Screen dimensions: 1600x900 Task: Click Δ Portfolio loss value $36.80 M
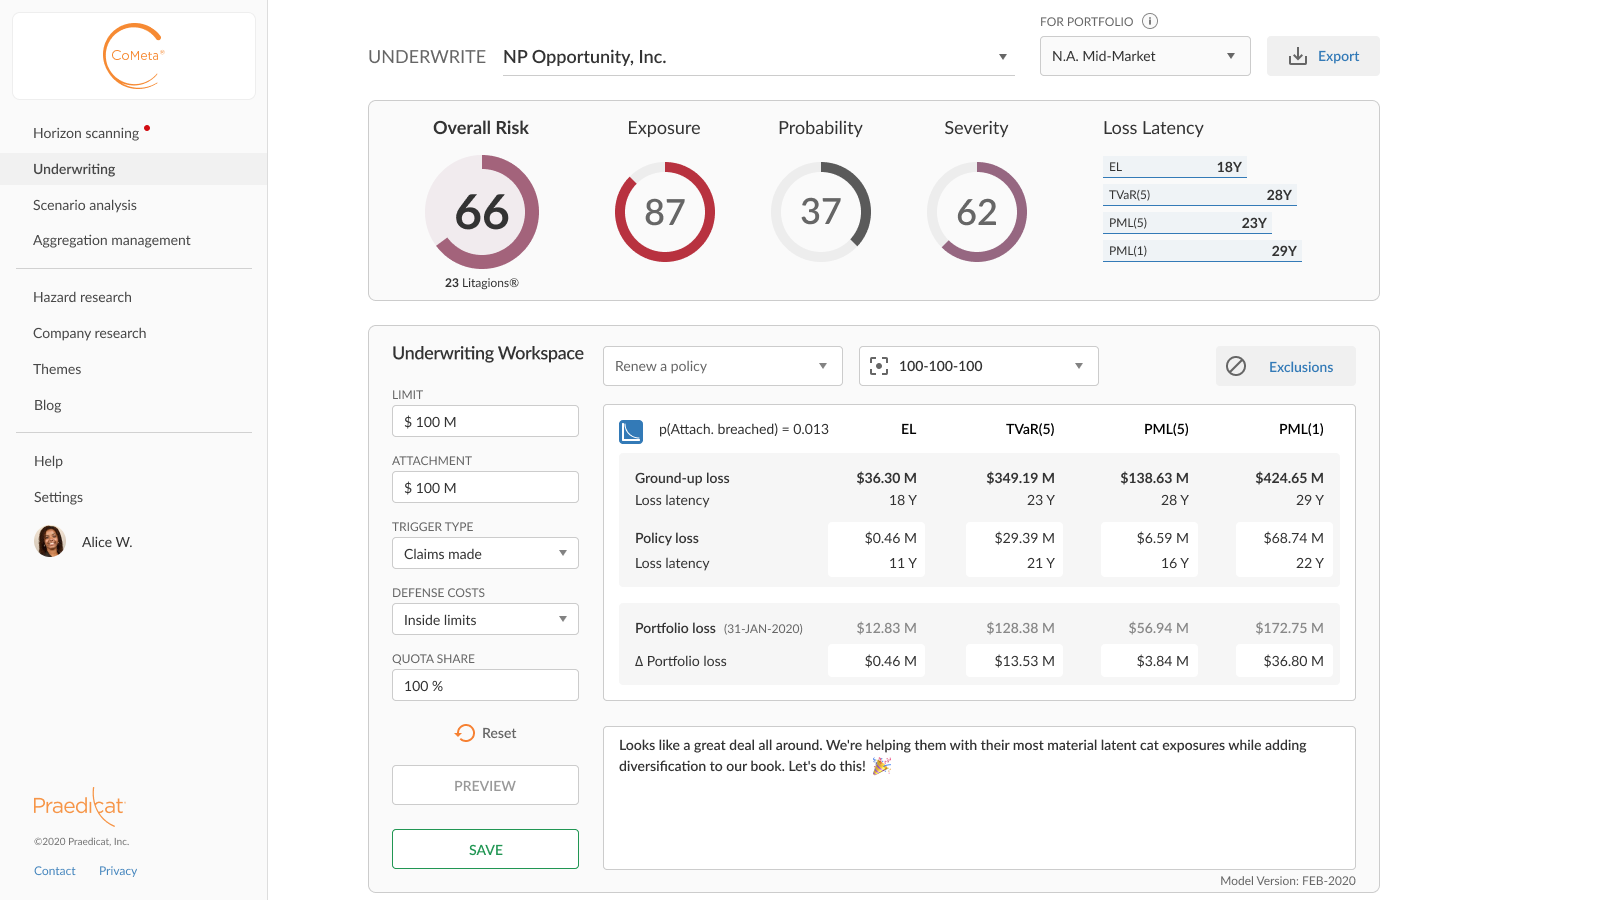coord(1293,661)
